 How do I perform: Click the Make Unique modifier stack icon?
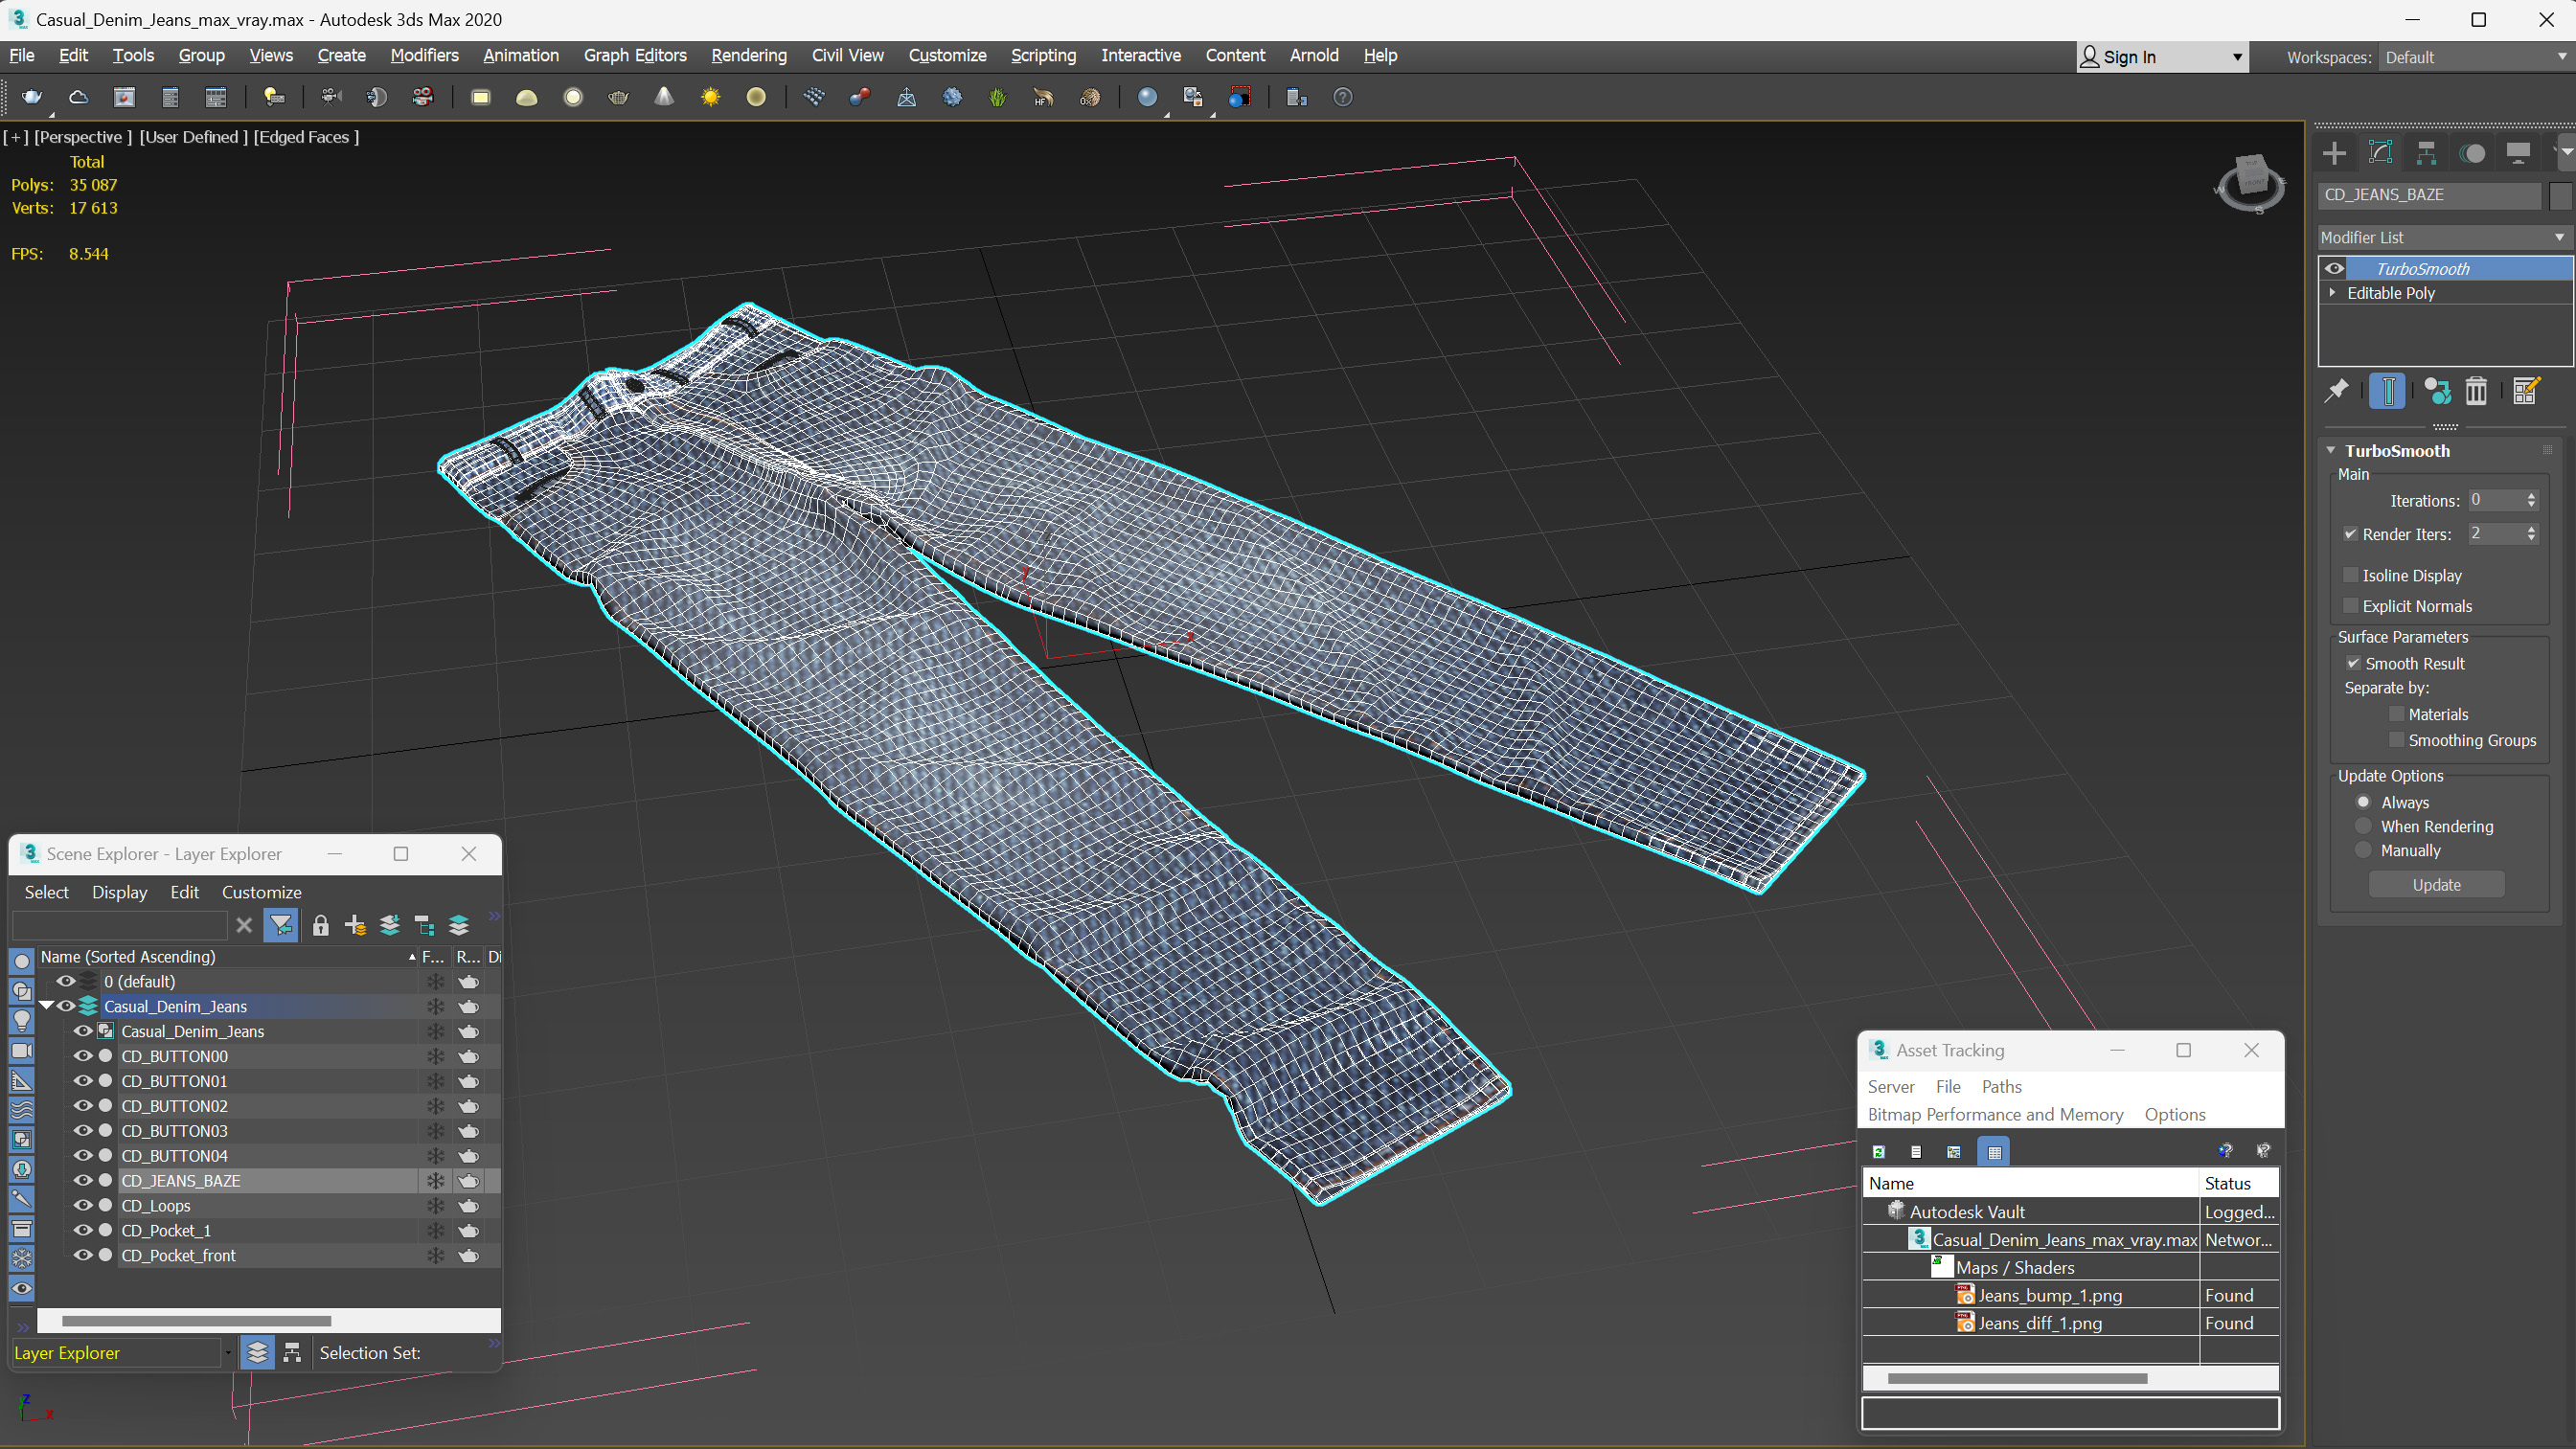click(x=2438, y=391)
